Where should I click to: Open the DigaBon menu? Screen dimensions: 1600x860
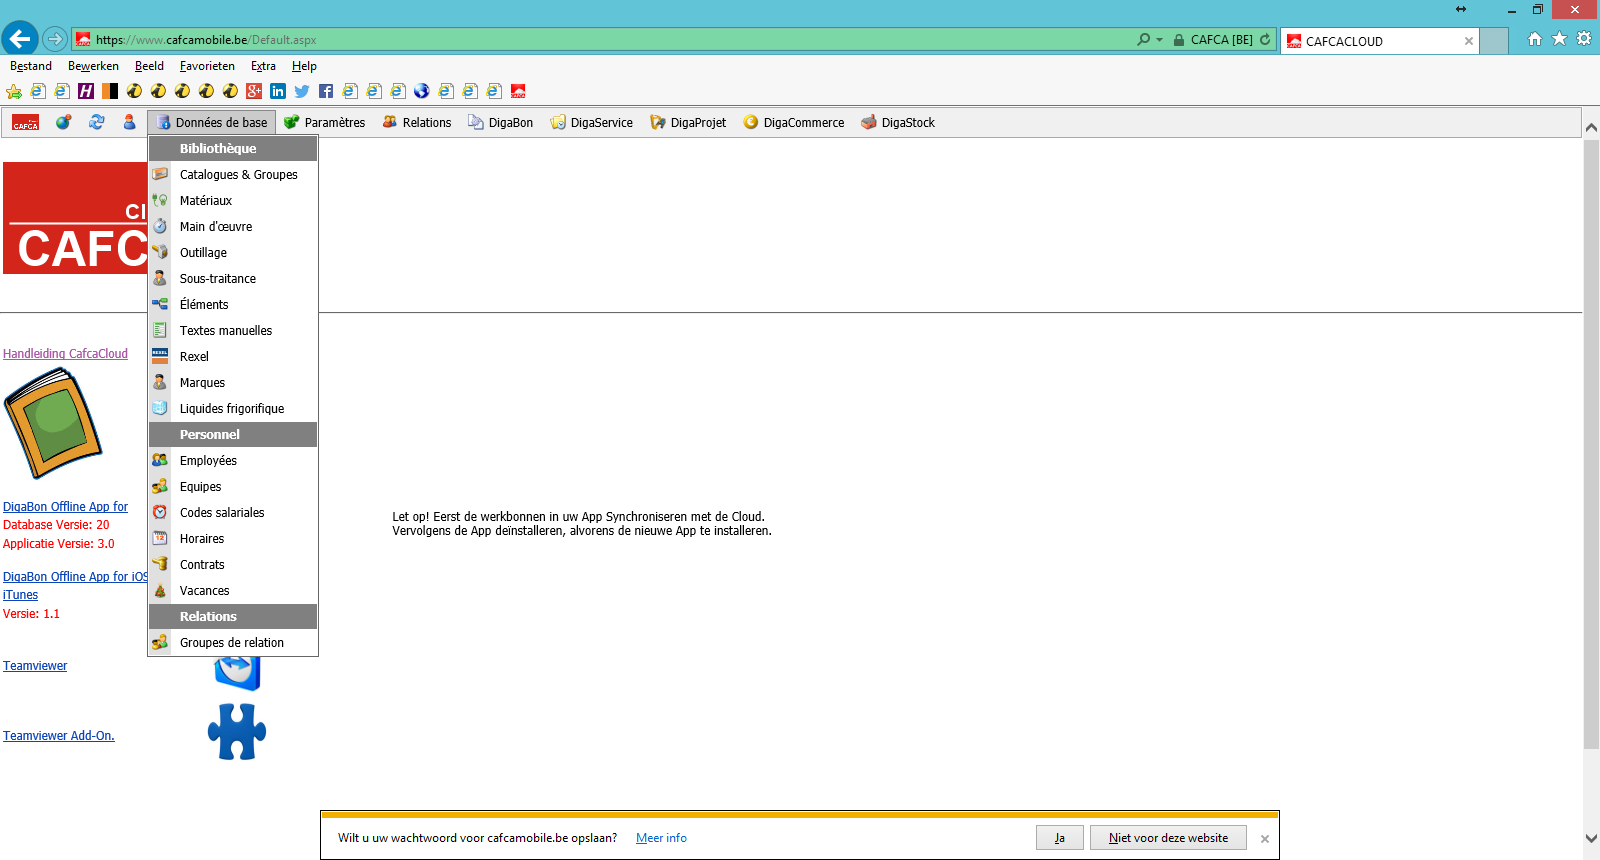tap(500, 123)
